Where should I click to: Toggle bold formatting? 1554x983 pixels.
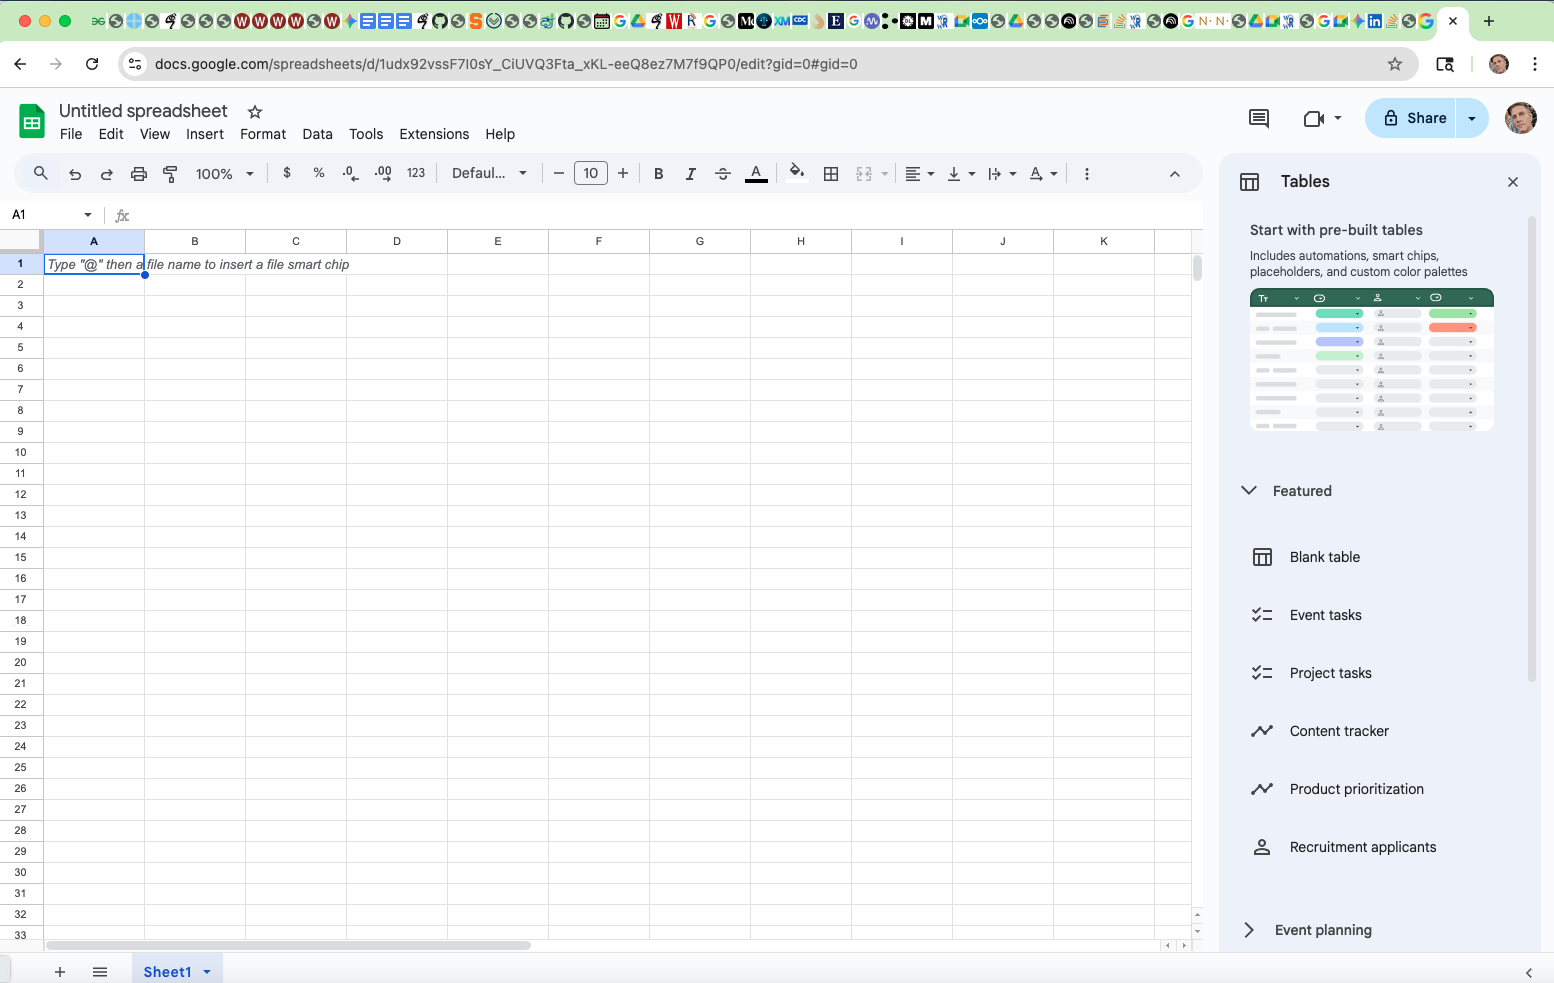[658, 174]
